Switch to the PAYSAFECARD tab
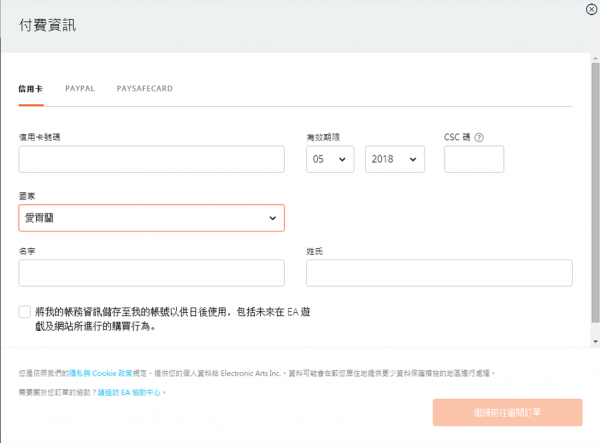Screen dimensions: 600x443 click(144, 89)
